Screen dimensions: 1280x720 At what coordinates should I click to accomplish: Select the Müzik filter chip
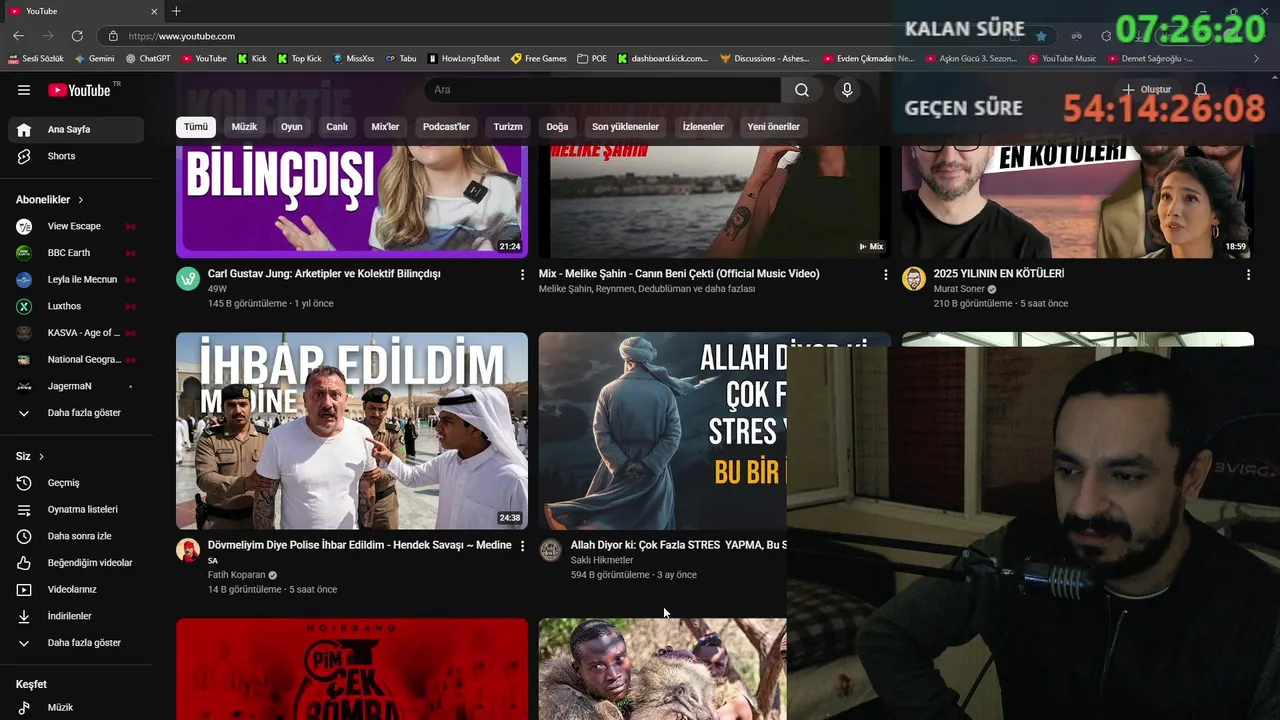click(244, 127)
